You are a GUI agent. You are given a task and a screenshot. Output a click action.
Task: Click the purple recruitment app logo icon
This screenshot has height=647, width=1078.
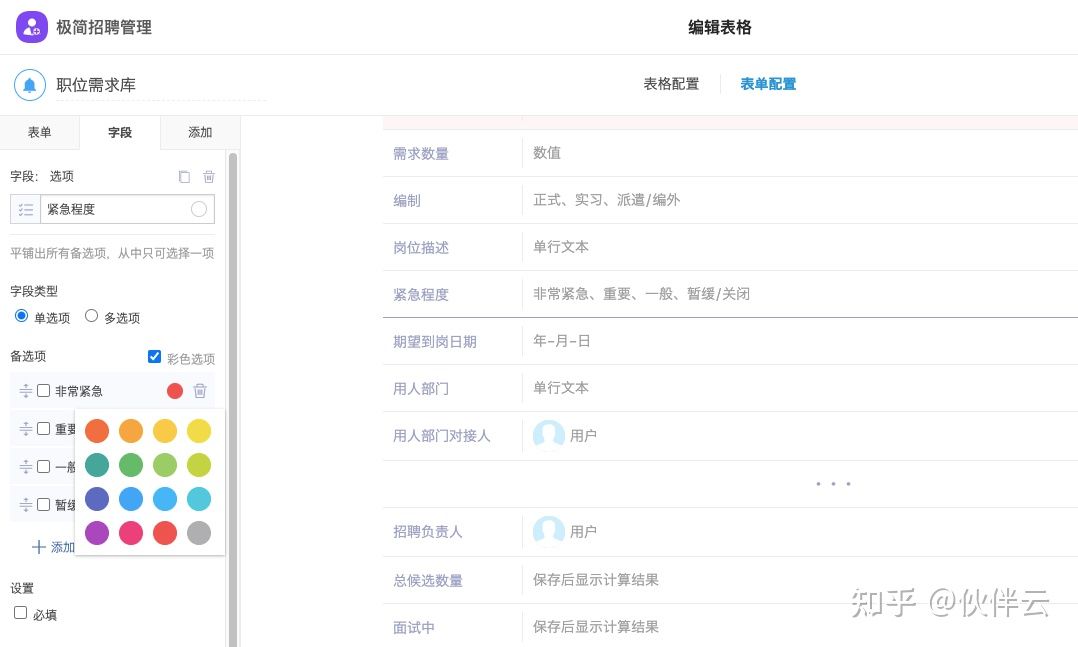pos(32,27)
